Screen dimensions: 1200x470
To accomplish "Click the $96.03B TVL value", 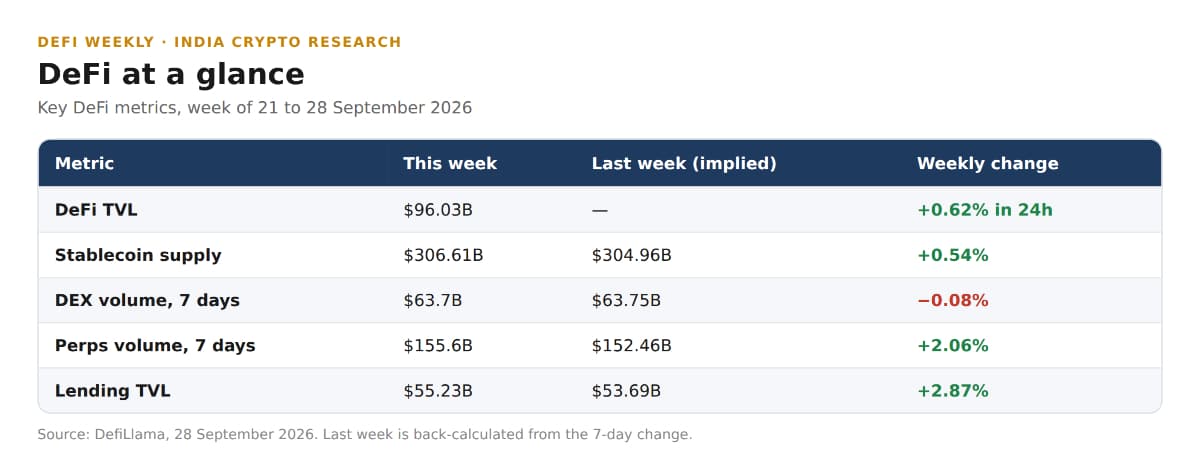I will click(438, 210).
